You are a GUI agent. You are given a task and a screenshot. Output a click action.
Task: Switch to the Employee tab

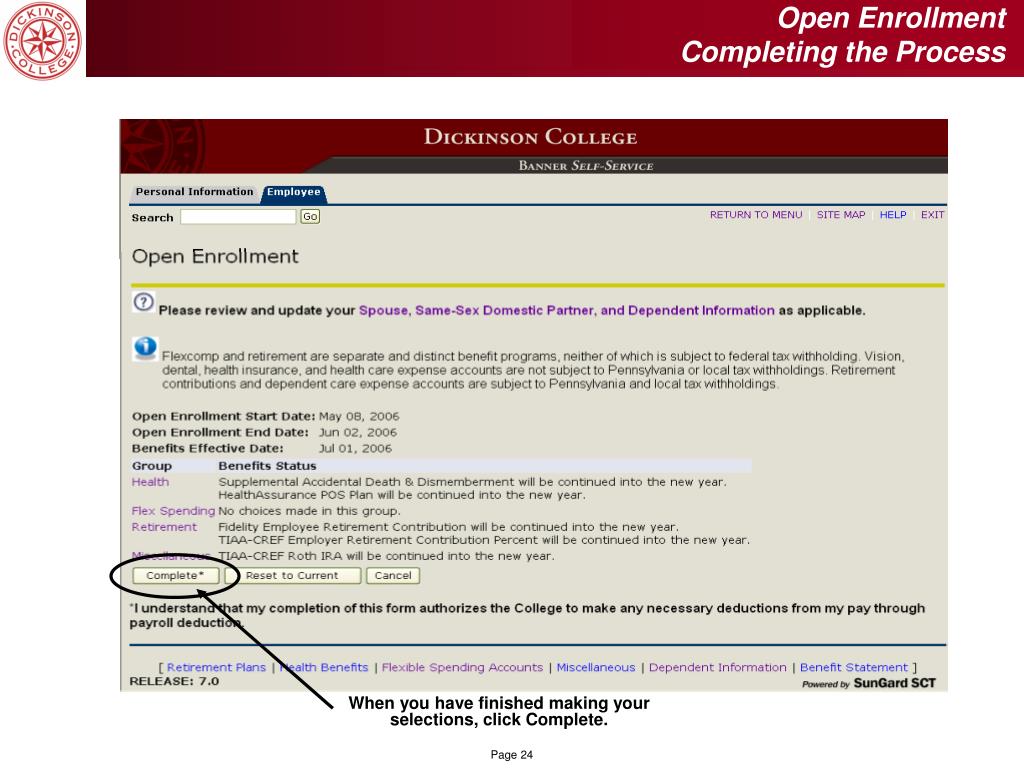coord(293,192)
